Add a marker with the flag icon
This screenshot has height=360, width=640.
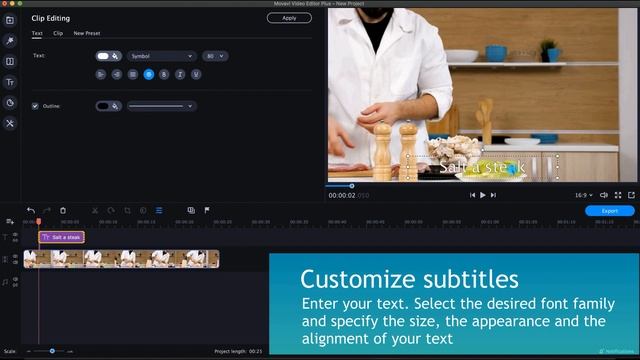click(207, 210)
